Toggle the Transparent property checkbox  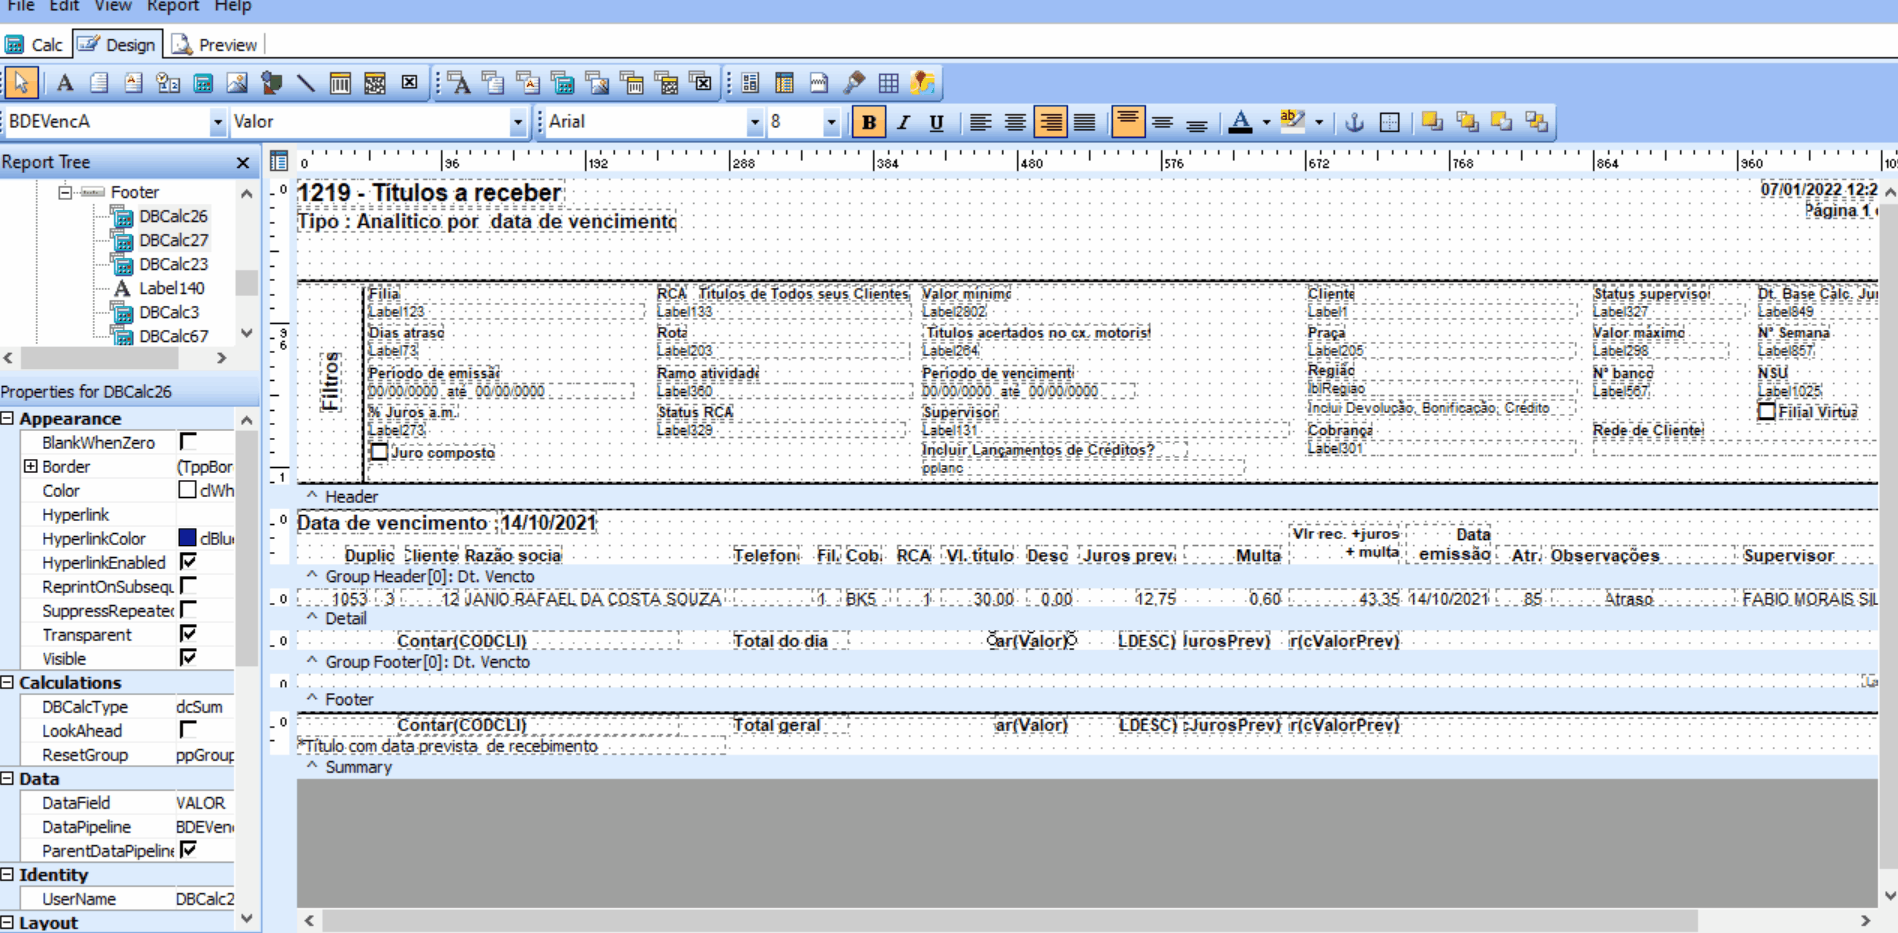(x=188, y=633)
